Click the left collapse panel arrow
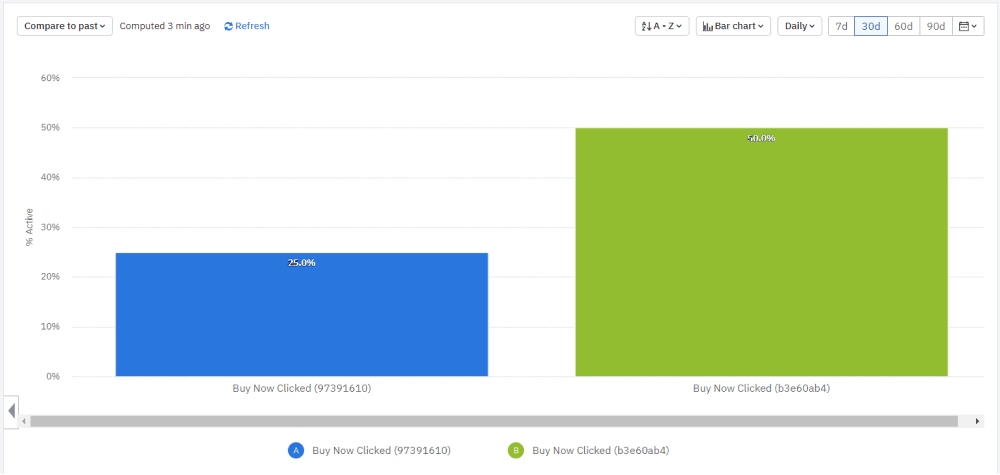The image size is (1000, 475). pos(11,411)
